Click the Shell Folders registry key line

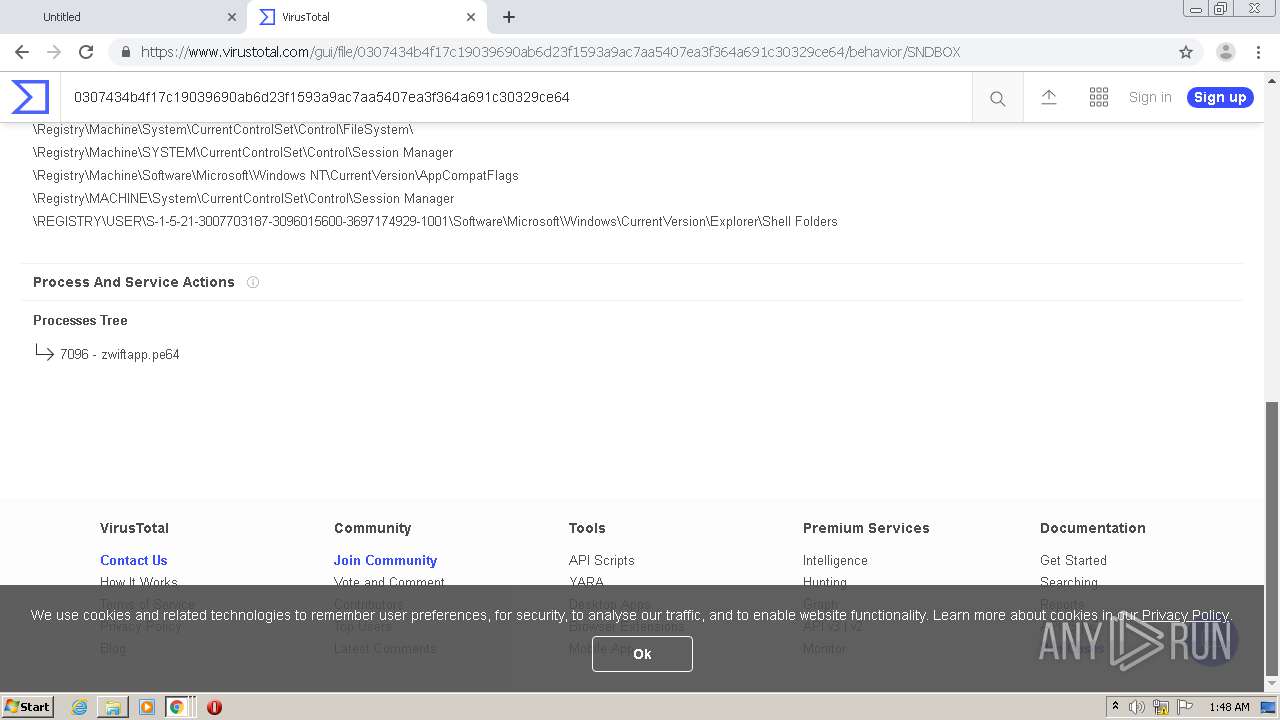click(x=435, y=221)
